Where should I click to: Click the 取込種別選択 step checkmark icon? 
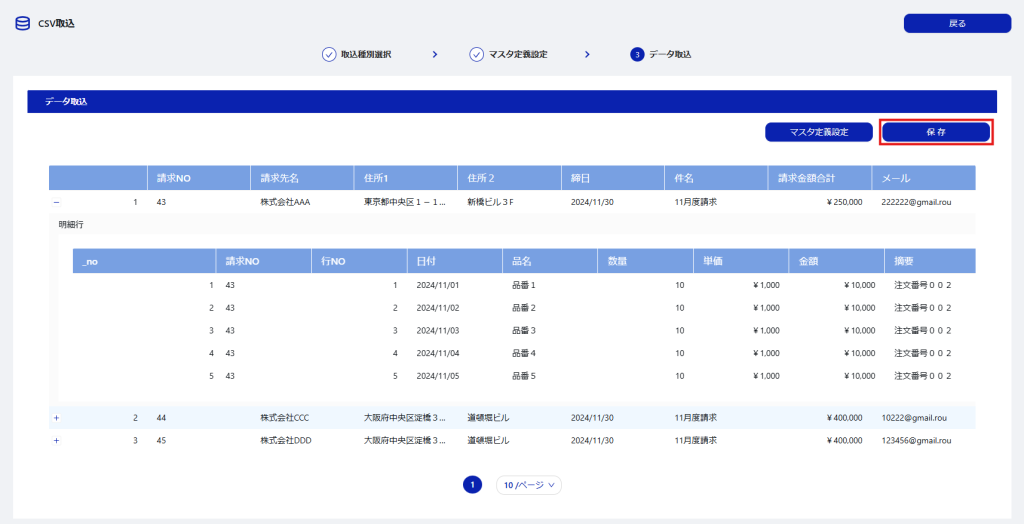pyautogui.click(x=329, y=54)
